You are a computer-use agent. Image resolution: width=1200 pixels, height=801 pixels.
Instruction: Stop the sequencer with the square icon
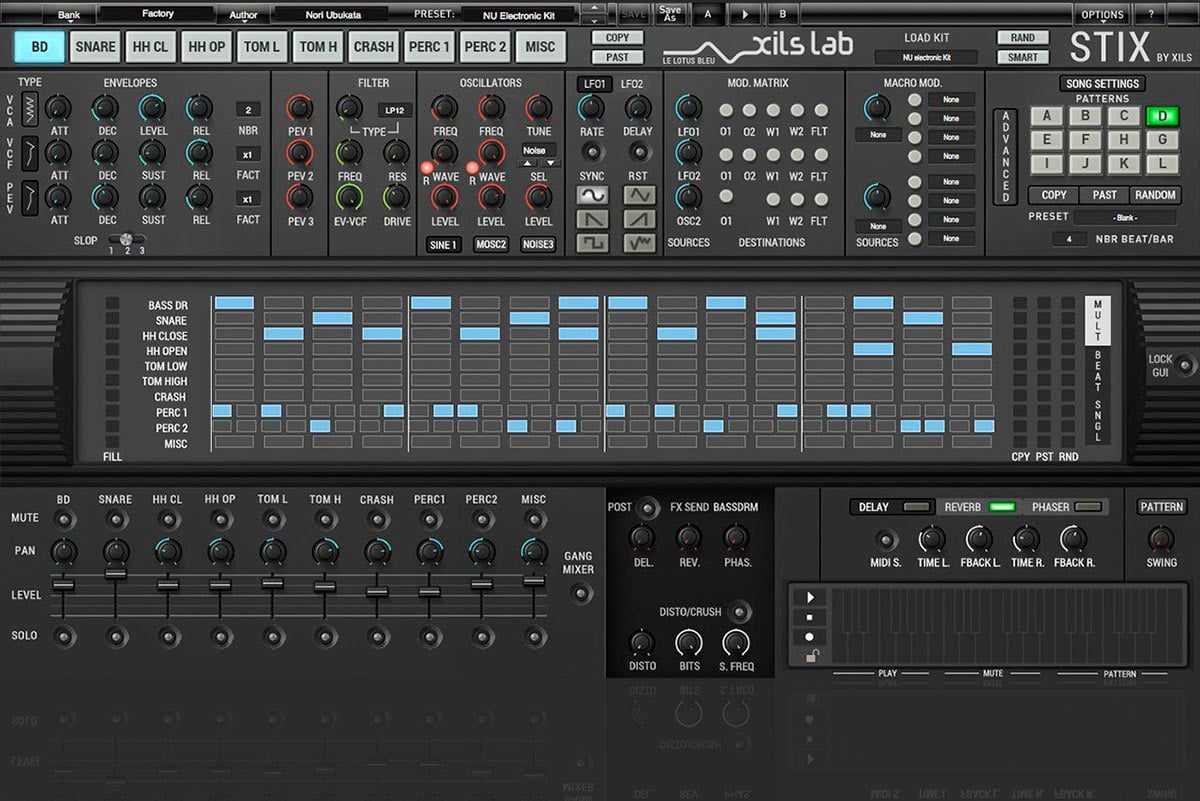pos(809,617)
